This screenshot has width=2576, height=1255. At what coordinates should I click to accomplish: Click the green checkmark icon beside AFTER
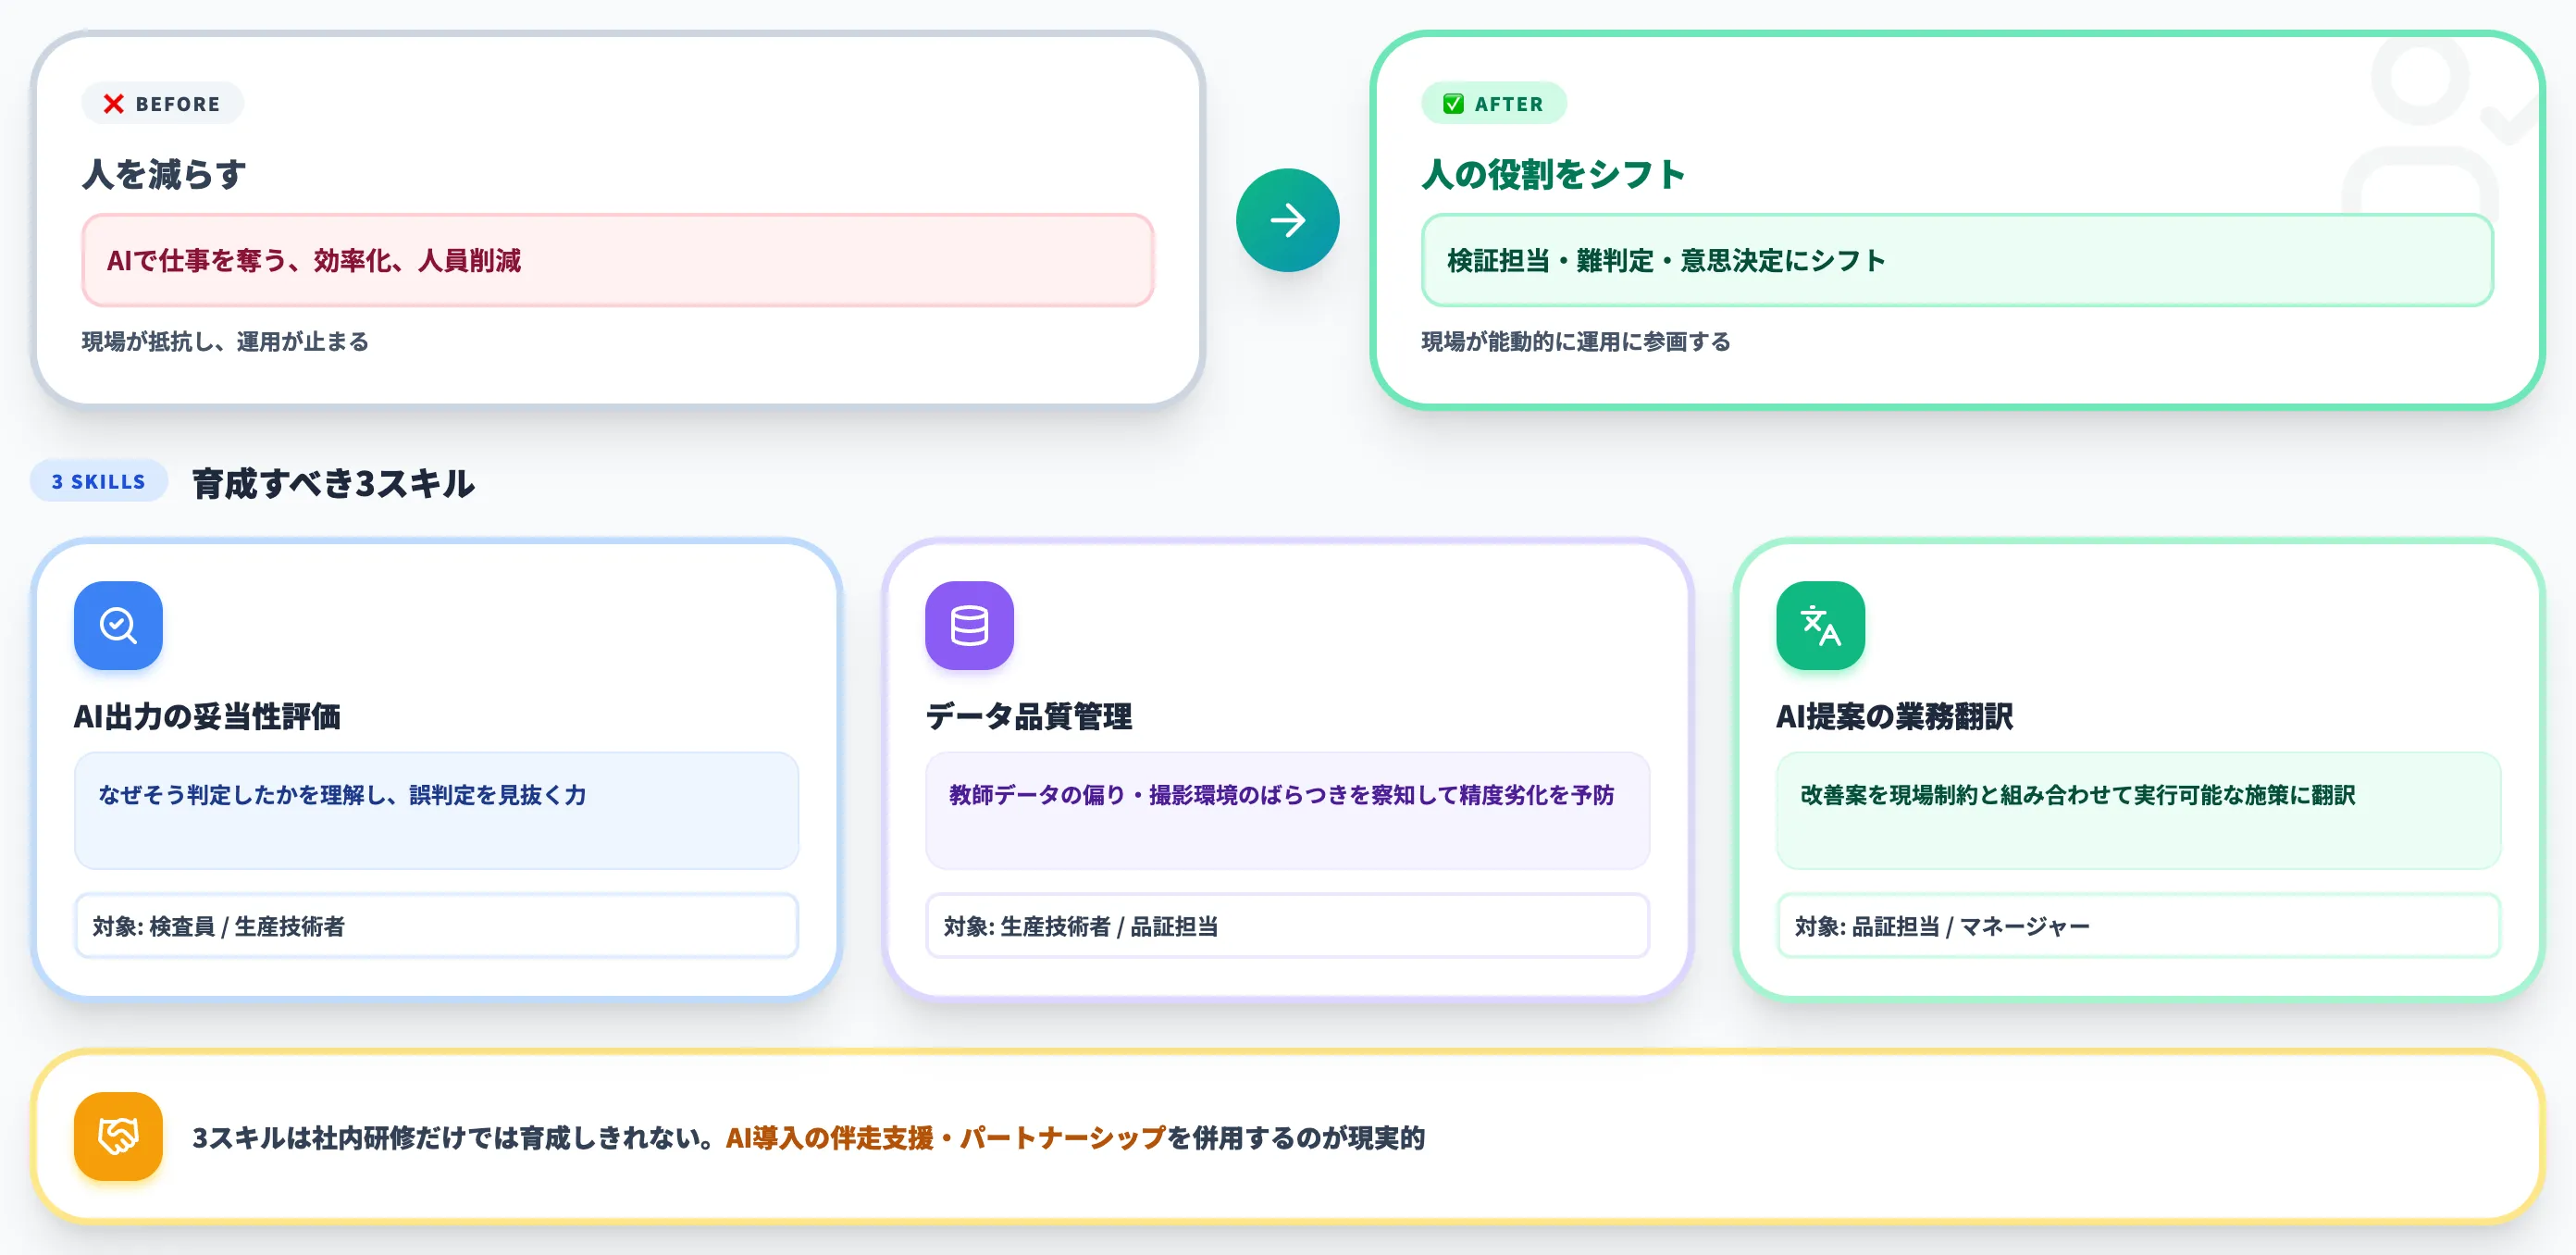[1453, 104]
